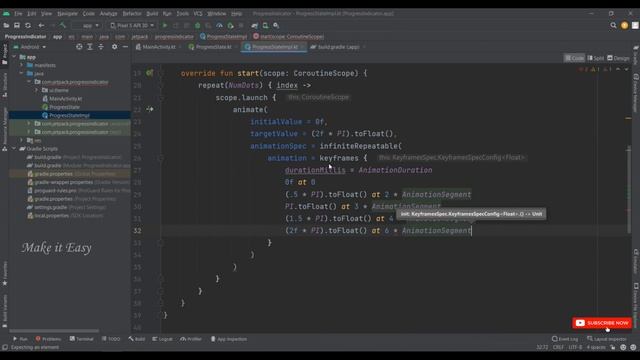Click Expand All in Project panel
The width and height of the screenshot is (640, 360).
click(x=90, y=47)
